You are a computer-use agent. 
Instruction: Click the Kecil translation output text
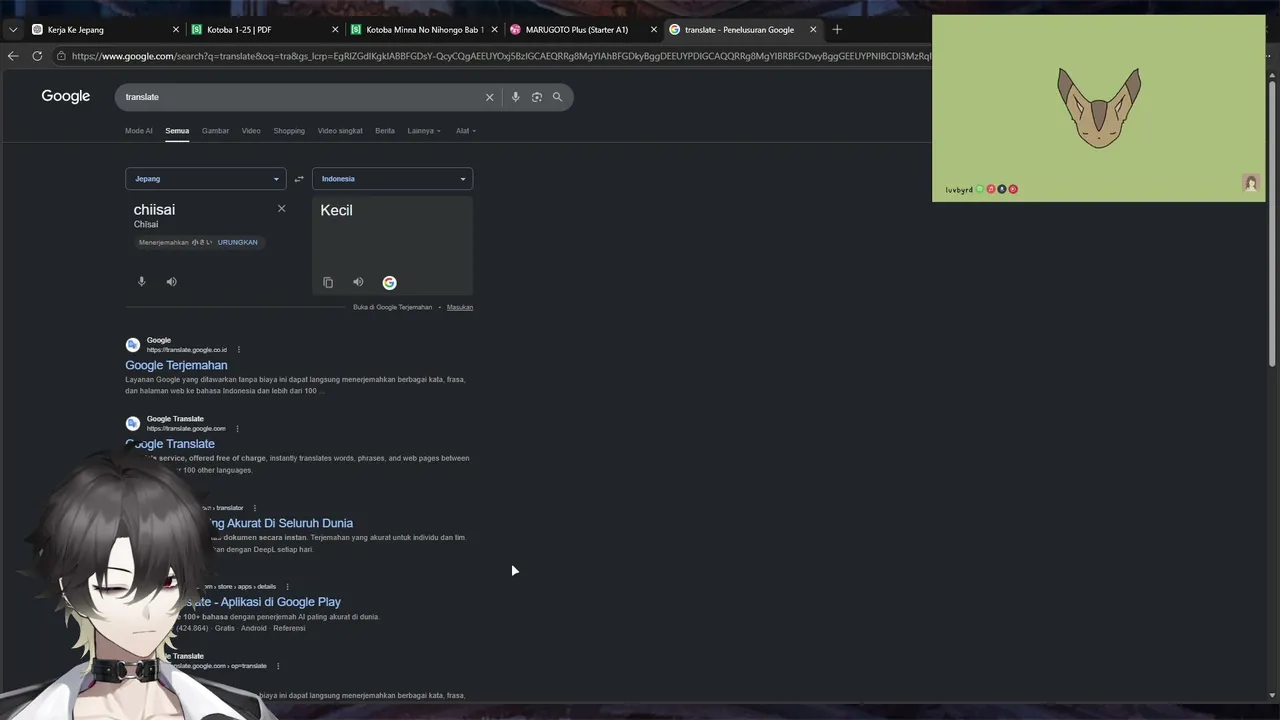coord(336,210)
